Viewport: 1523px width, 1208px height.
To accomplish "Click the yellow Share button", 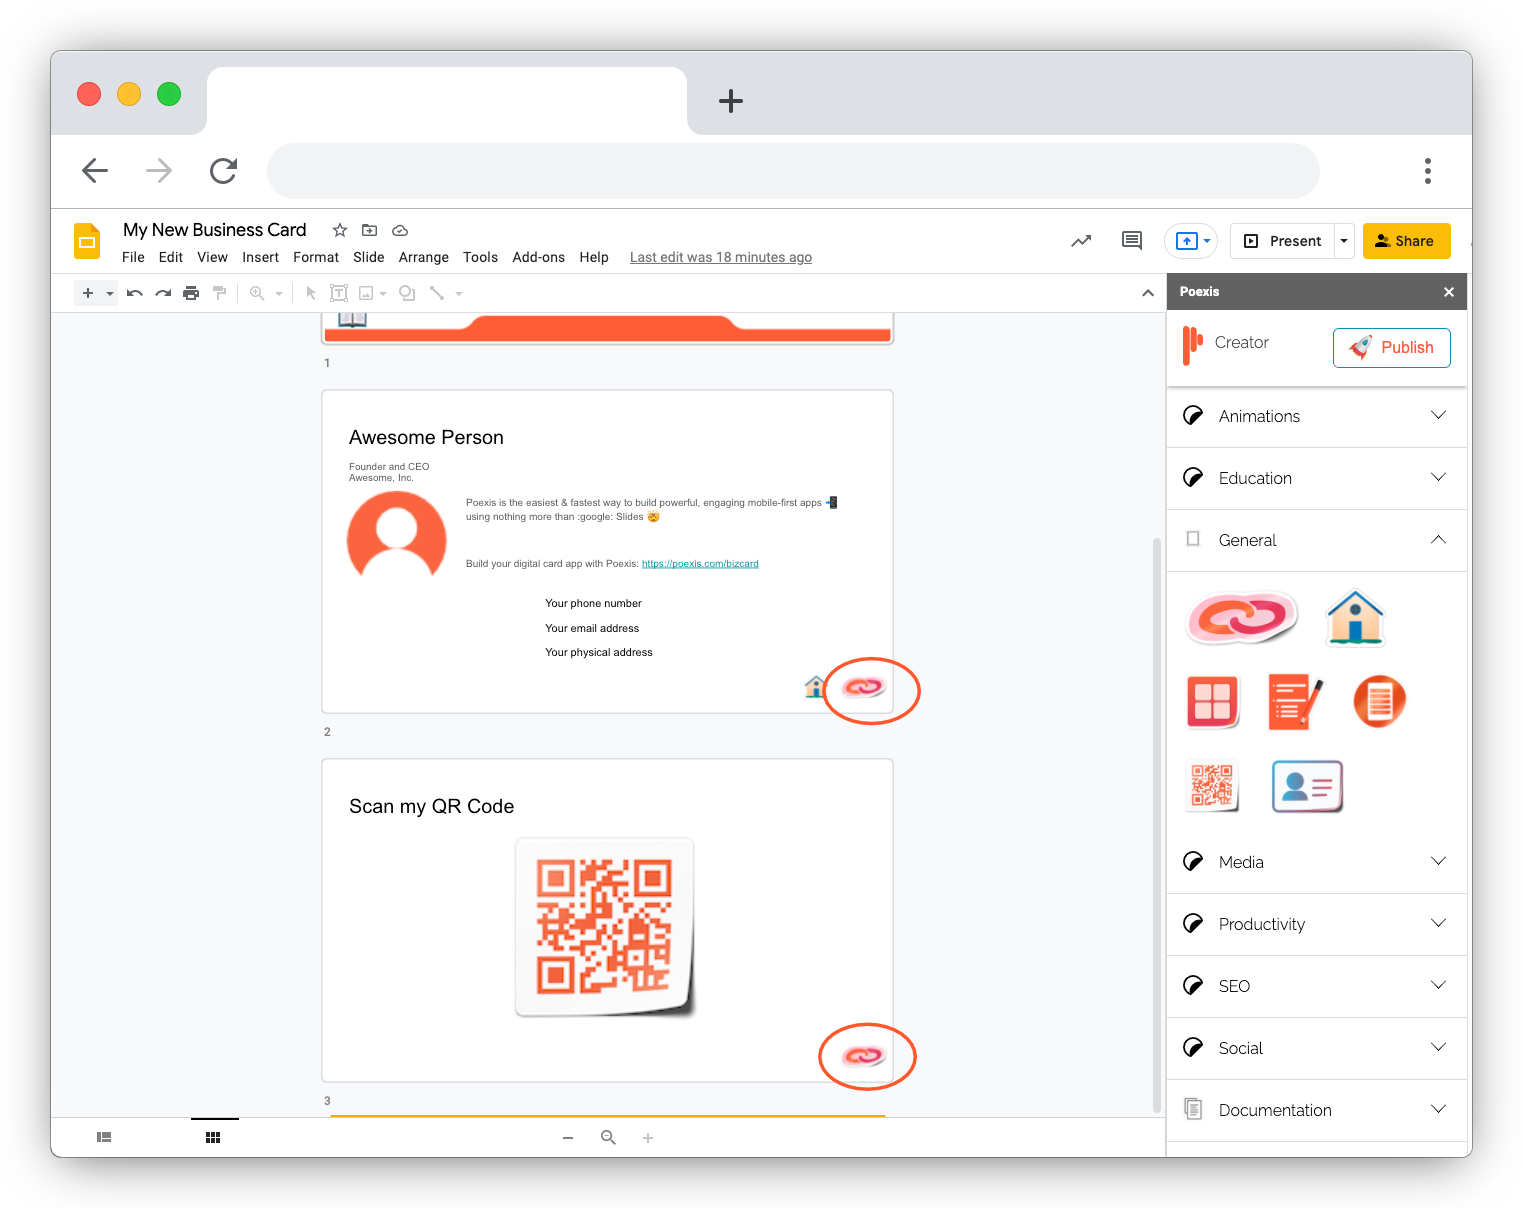I will pyautogui.click(x=1406, y=241).
